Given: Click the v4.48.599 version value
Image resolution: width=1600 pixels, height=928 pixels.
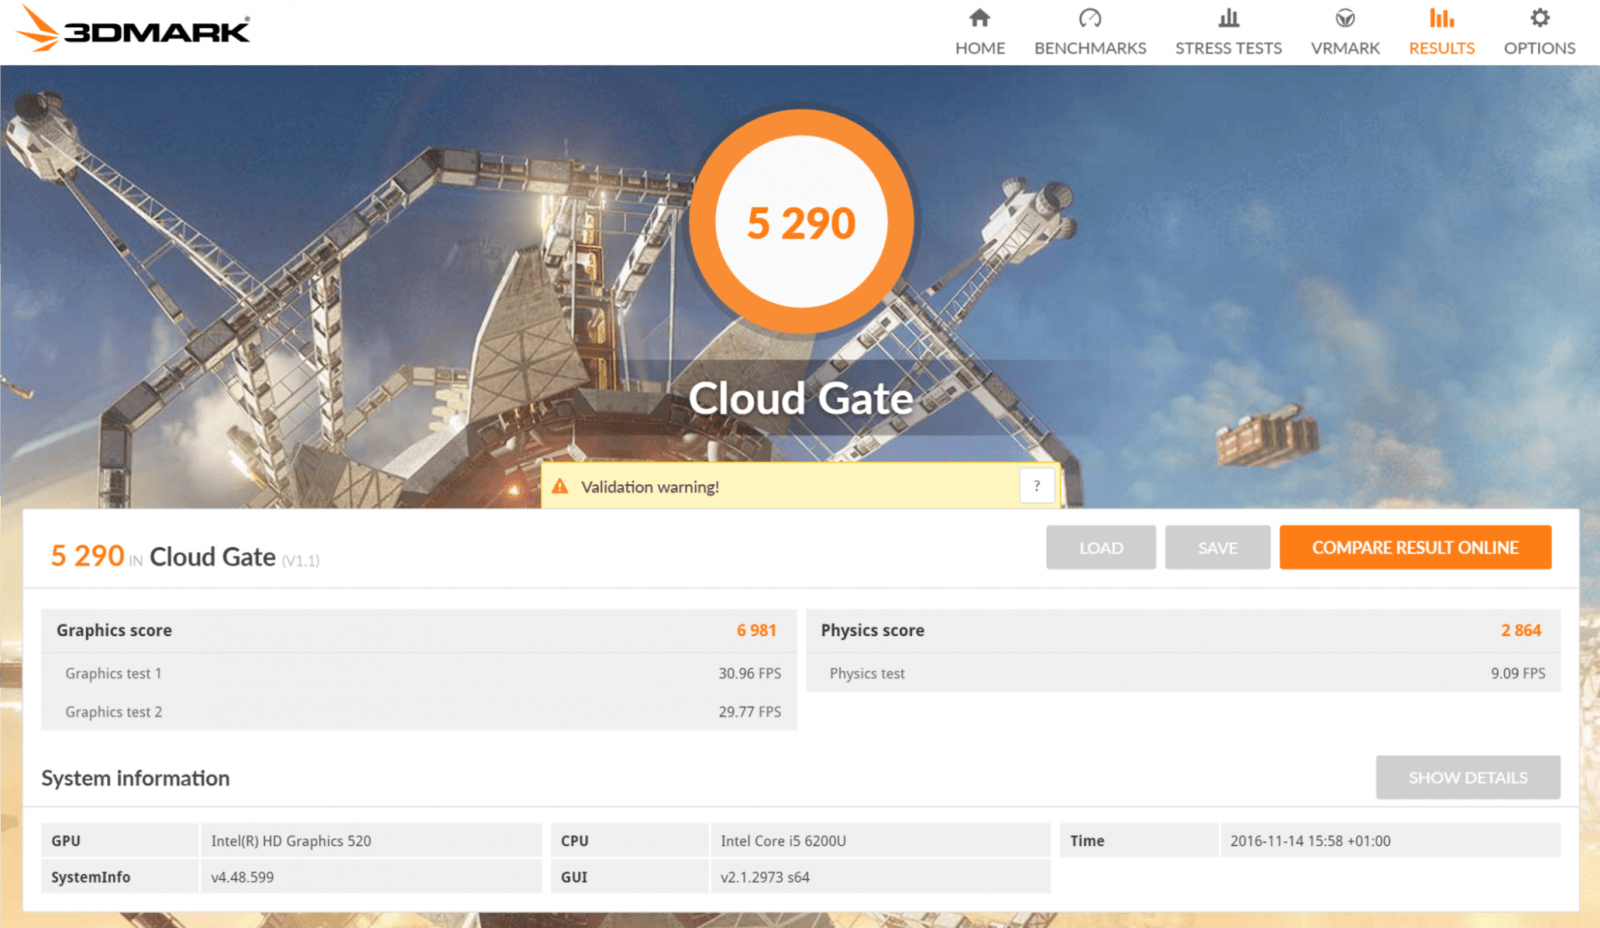Looking at the screenshot, I should [242, 877].
